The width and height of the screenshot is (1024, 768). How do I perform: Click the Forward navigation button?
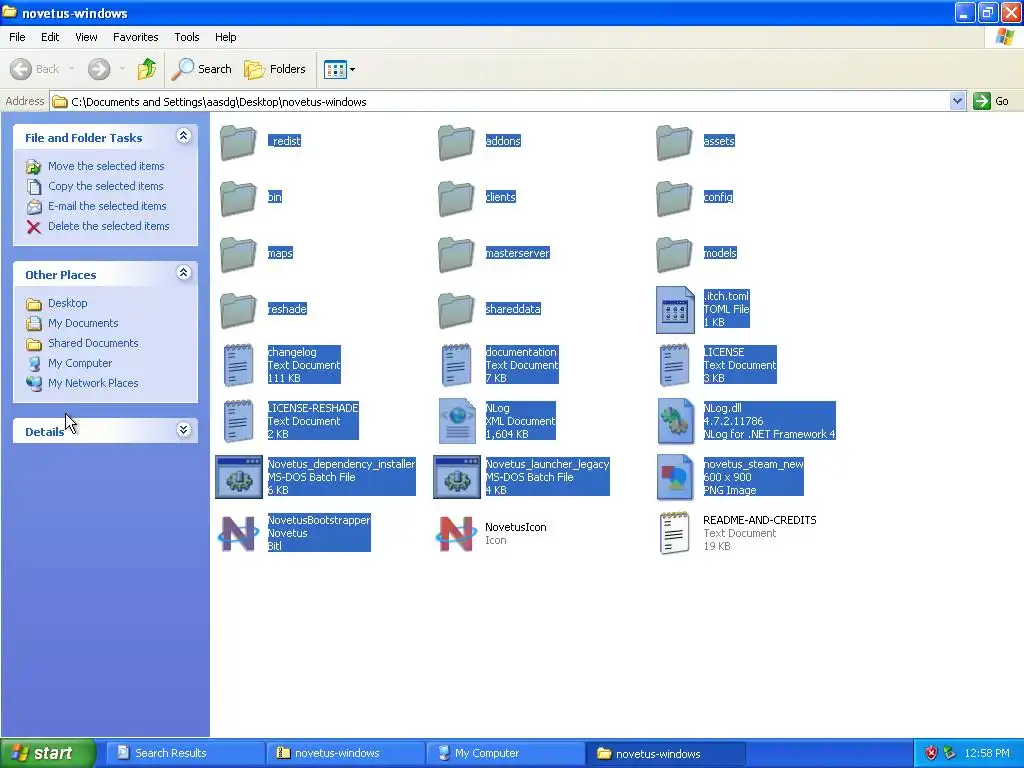pos(99,69)
